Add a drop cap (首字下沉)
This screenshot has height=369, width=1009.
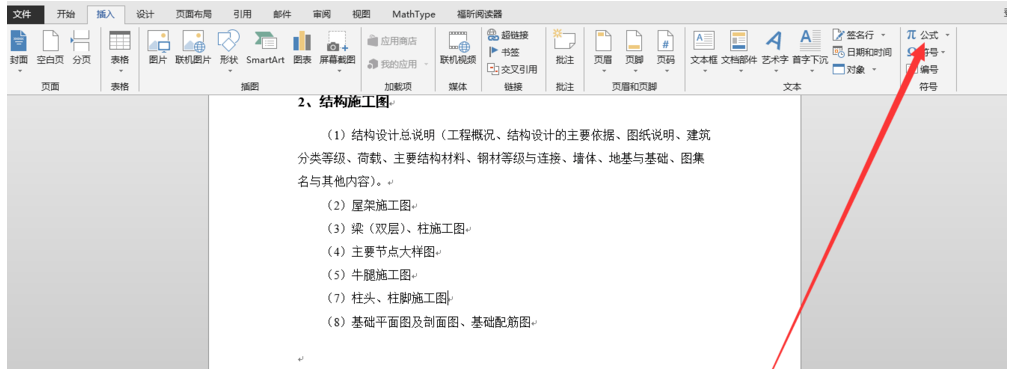point(810,50)
